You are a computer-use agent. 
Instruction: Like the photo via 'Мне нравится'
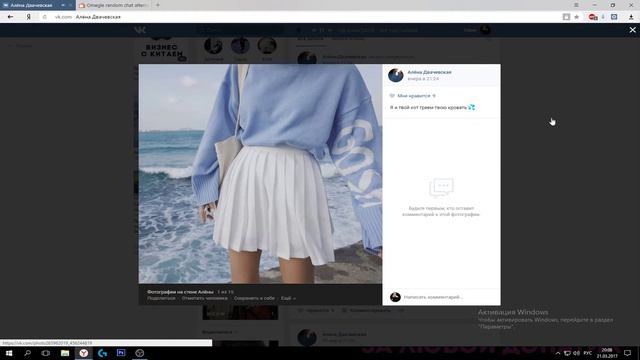413,96
